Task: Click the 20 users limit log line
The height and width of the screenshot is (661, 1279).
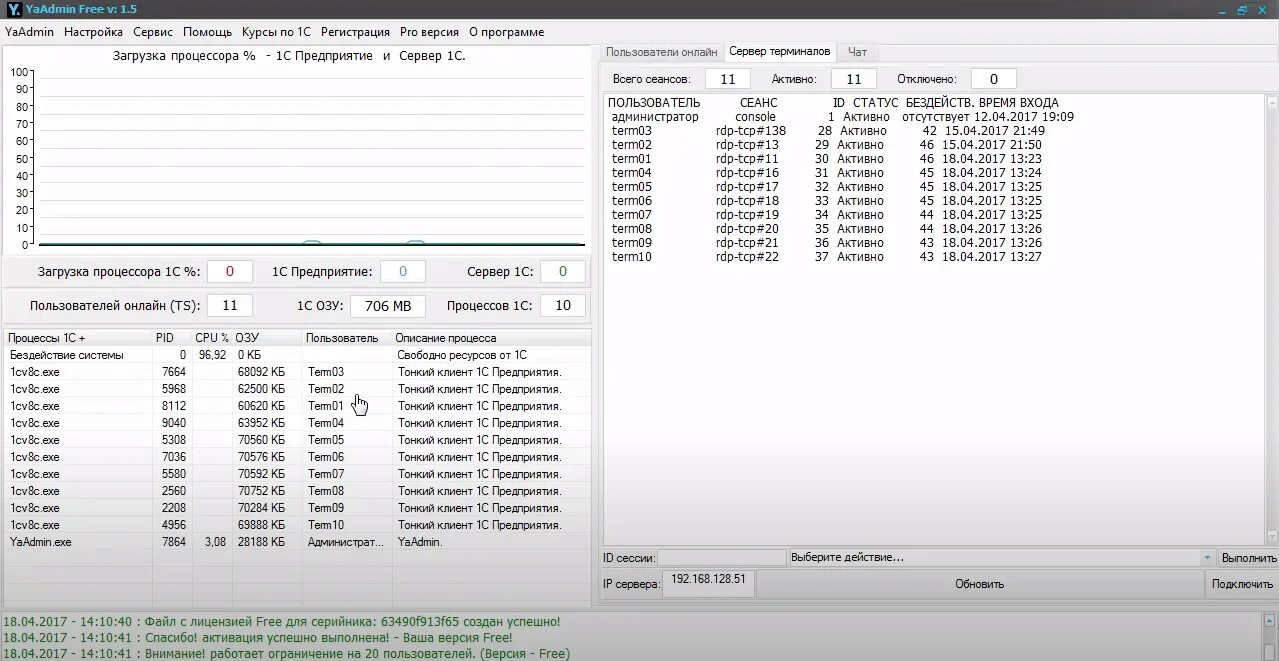Action: point(286,654)
